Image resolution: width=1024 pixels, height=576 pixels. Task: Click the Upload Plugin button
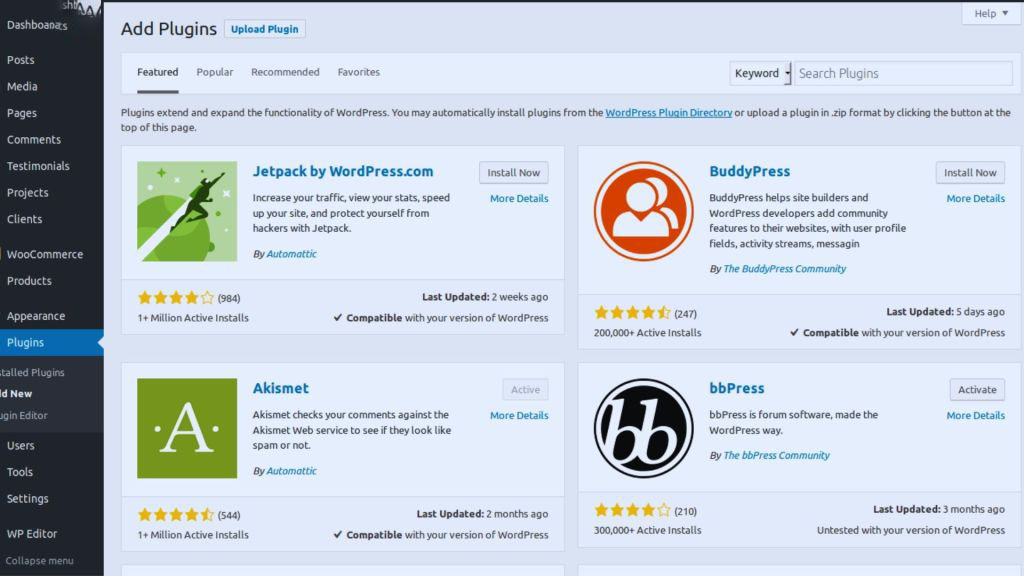264,29
